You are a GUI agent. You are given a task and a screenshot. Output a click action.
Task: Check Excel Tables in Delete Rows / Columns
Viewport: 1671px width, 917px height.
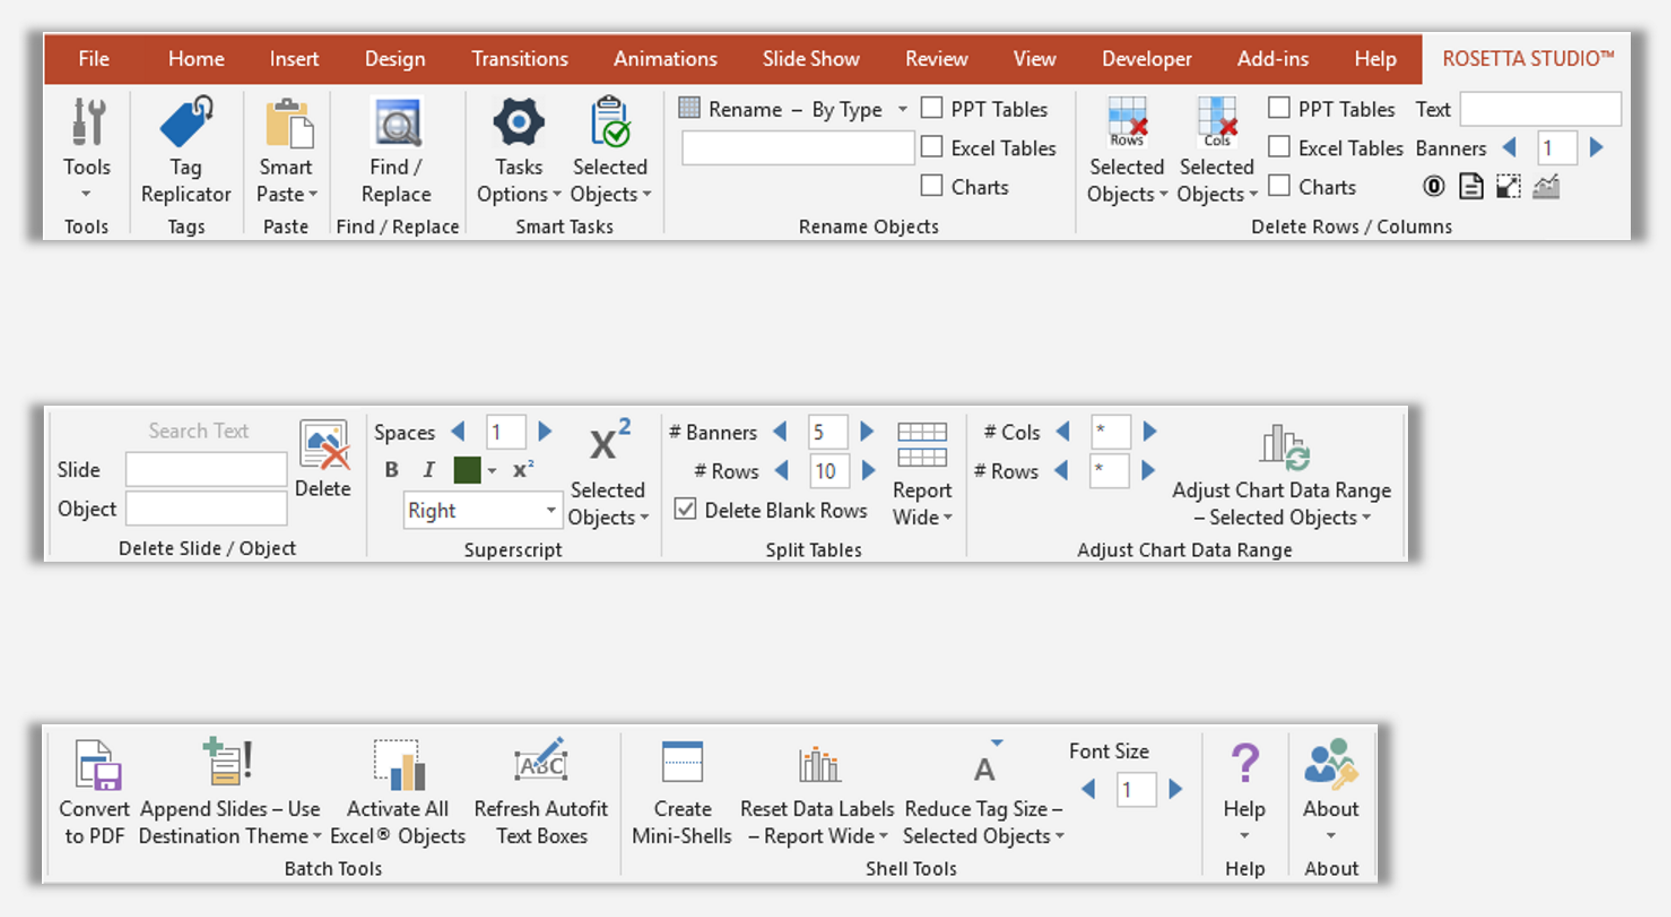1279,147
